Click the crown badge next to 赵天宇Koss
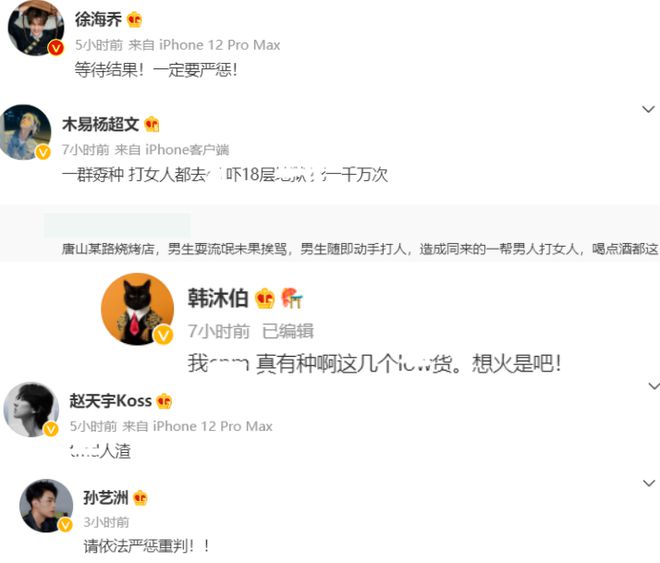This screenshot has width=660, height=563. [x=164, y=401]
